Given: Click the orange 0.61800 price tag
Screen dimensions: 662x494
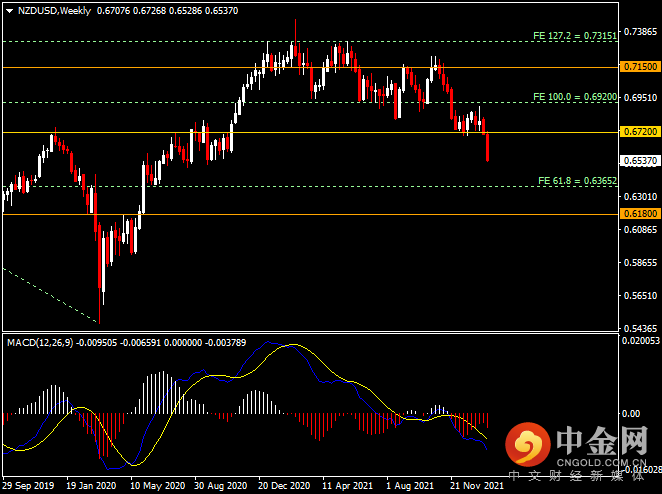Looking at the screenshot, I should (x=638, y=214).
